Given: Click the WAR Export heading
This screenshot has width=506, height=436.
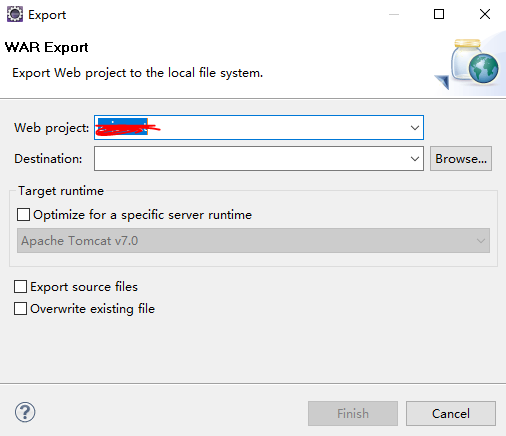Looking at the screenshot, I should 47,47.
